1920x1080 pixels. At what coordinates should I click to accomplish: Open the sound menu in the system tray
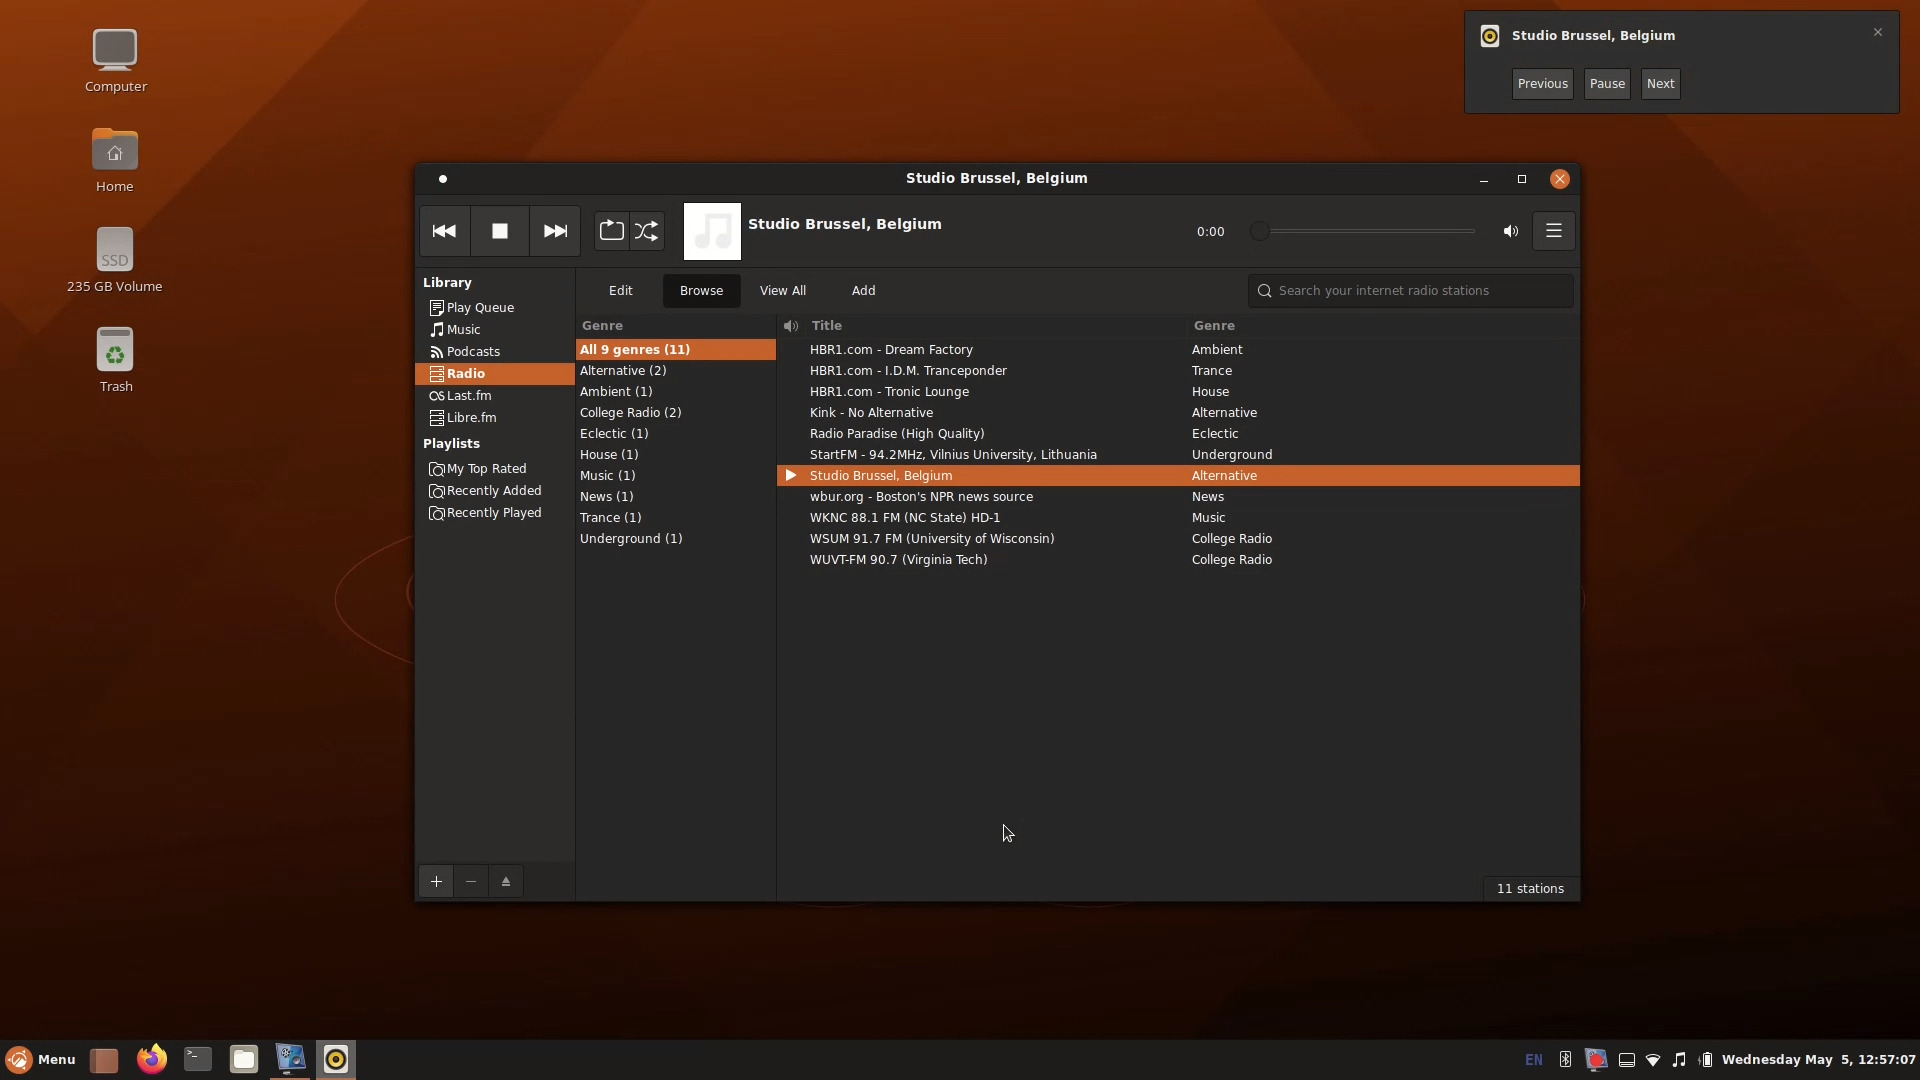pos(1681,1060)
